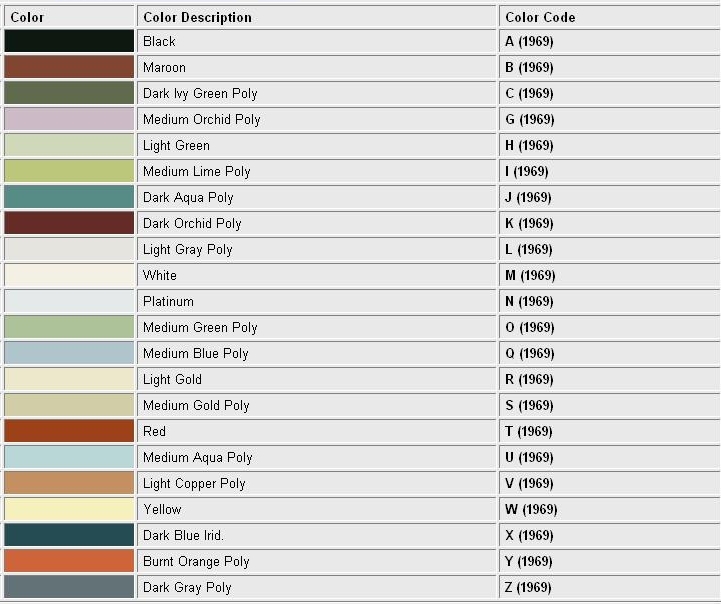
Task: Select the code M (1969) for White
Action: (x=530, y=275)
